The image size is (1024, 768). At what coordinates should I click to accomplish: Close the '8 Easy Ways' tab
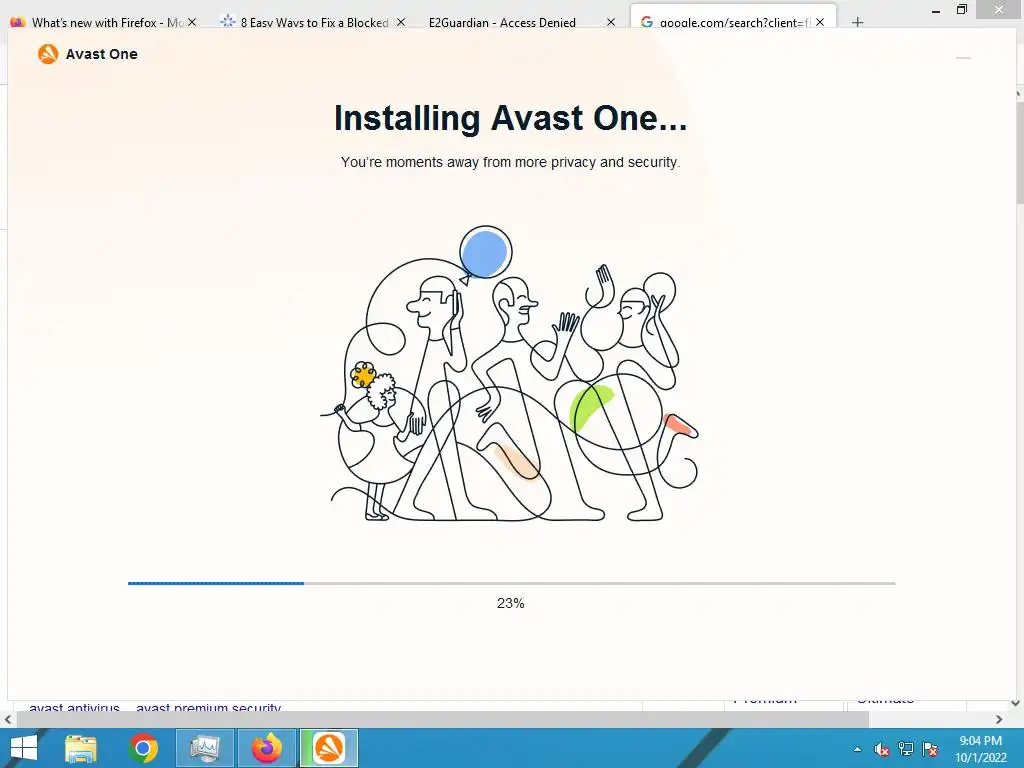coord(401,22)
